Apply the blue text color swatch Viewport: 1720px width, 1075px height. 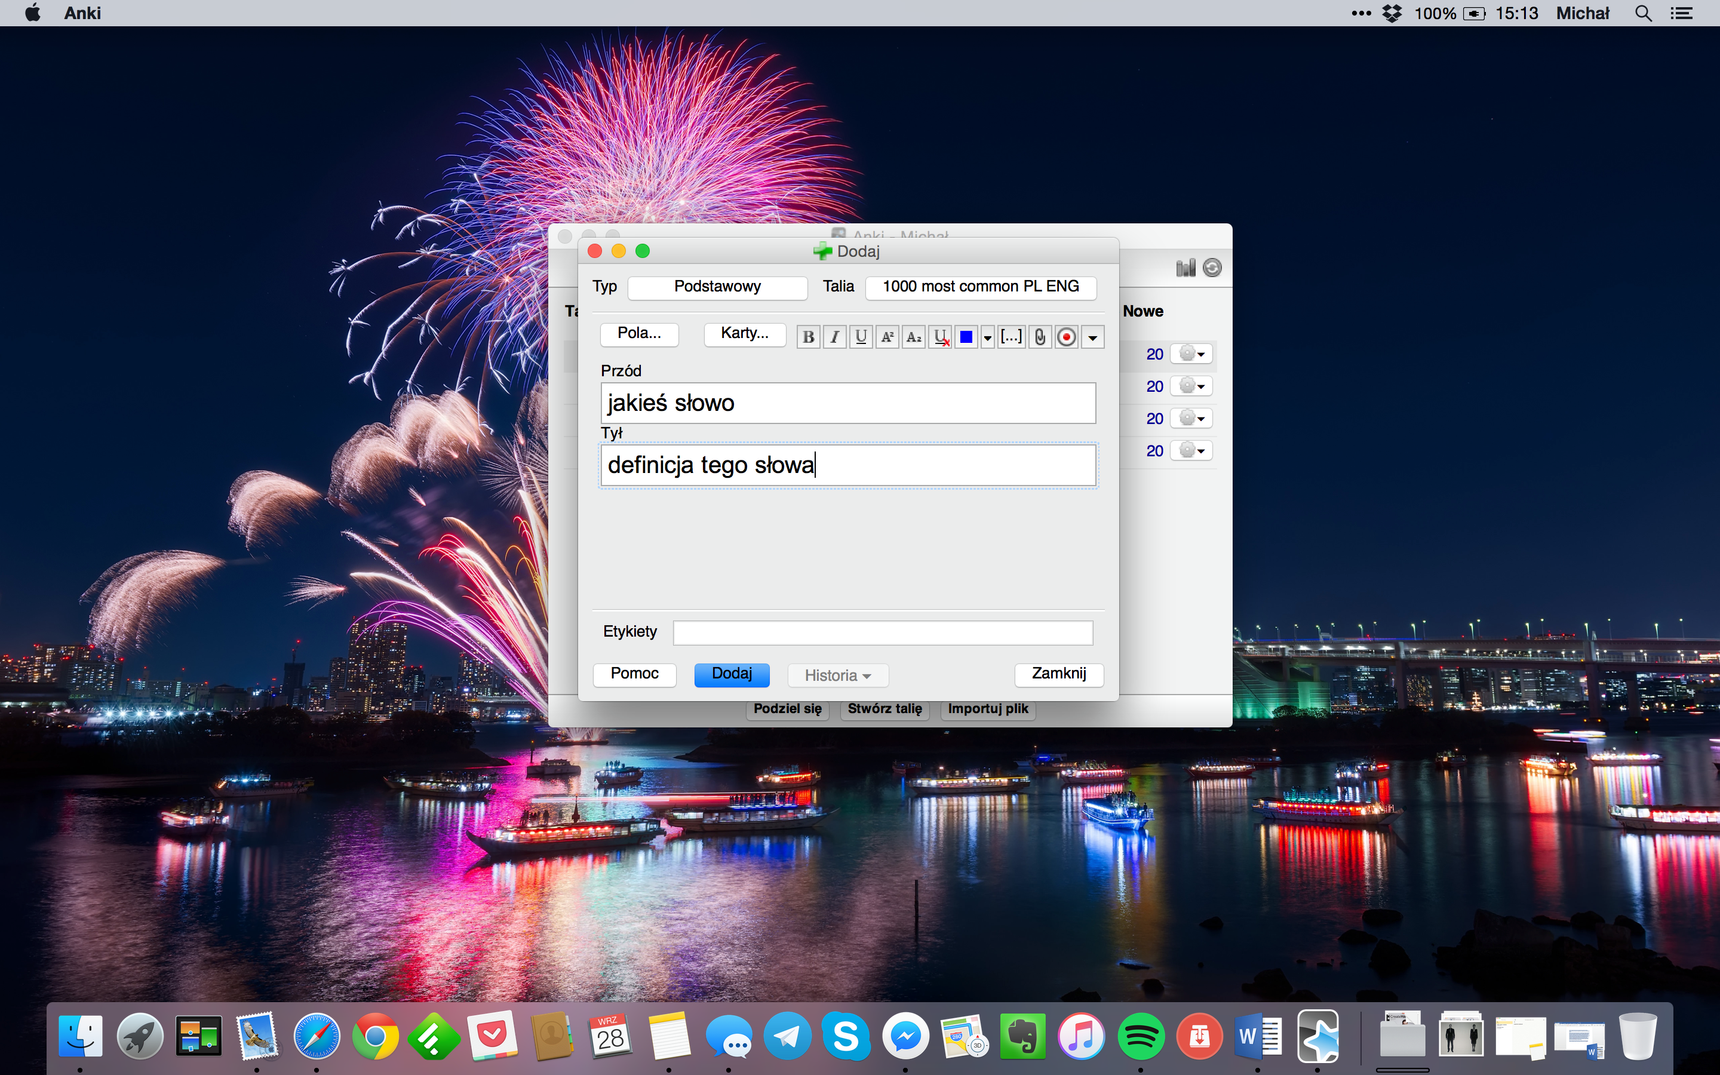coord(966,337)
